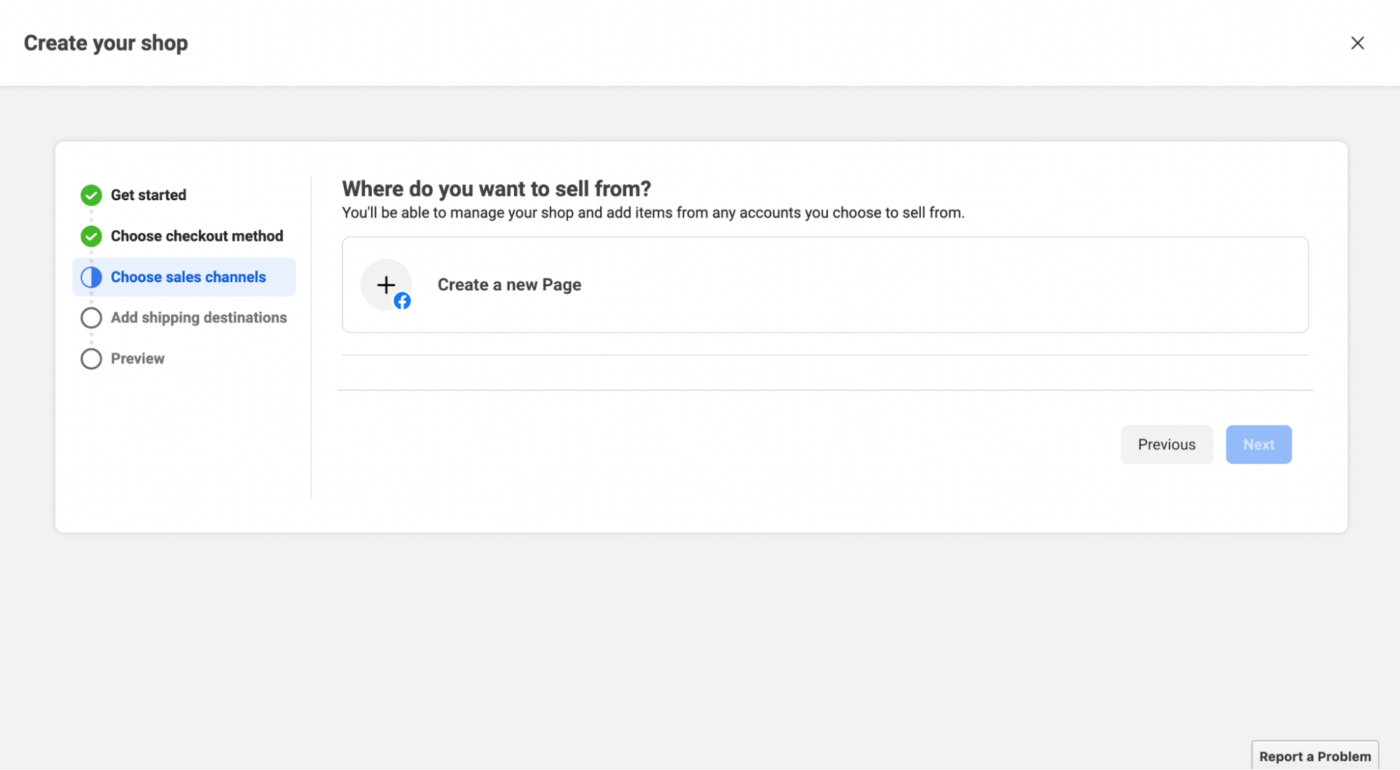Click the empty circle next to Preview
The image size is (1400, 770).
pyautogui.click(x=91, y=358)
